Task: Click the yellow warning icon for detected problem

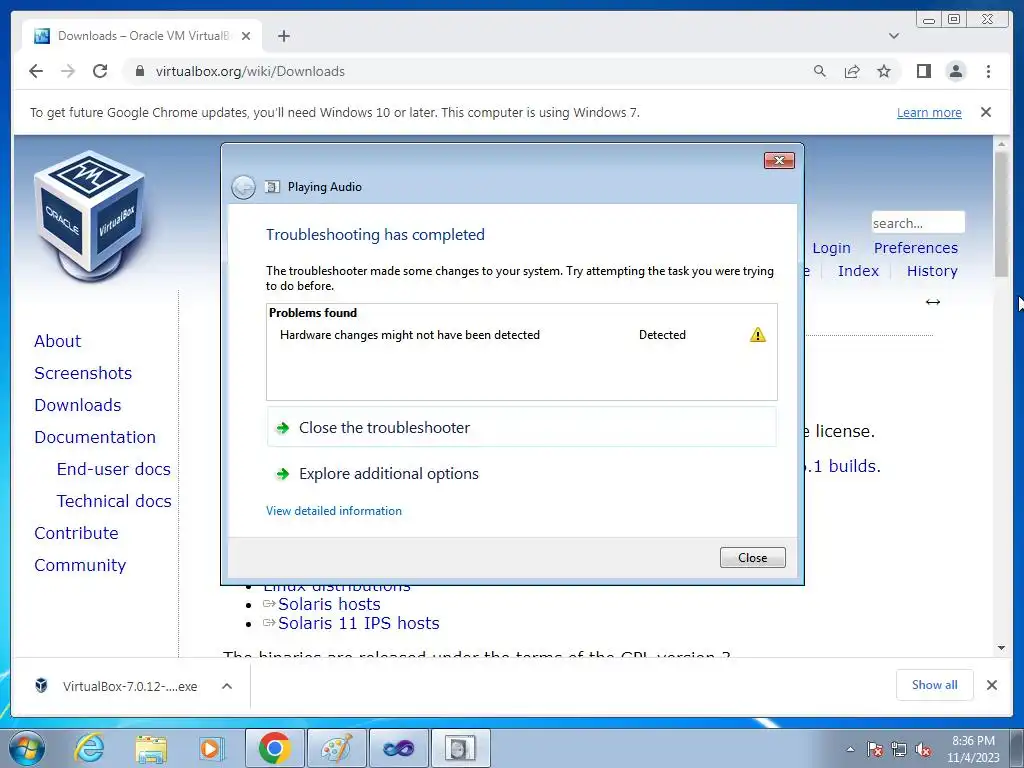Action: point(758,335)
